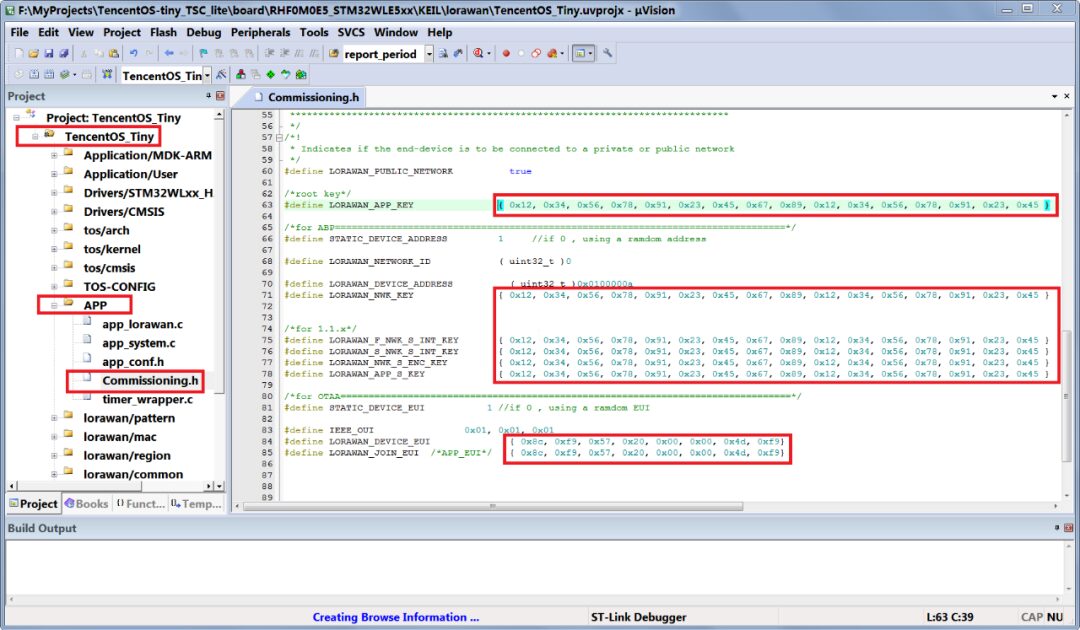Select app_lorawan.c in the project tree

click(x=143, y=324)
